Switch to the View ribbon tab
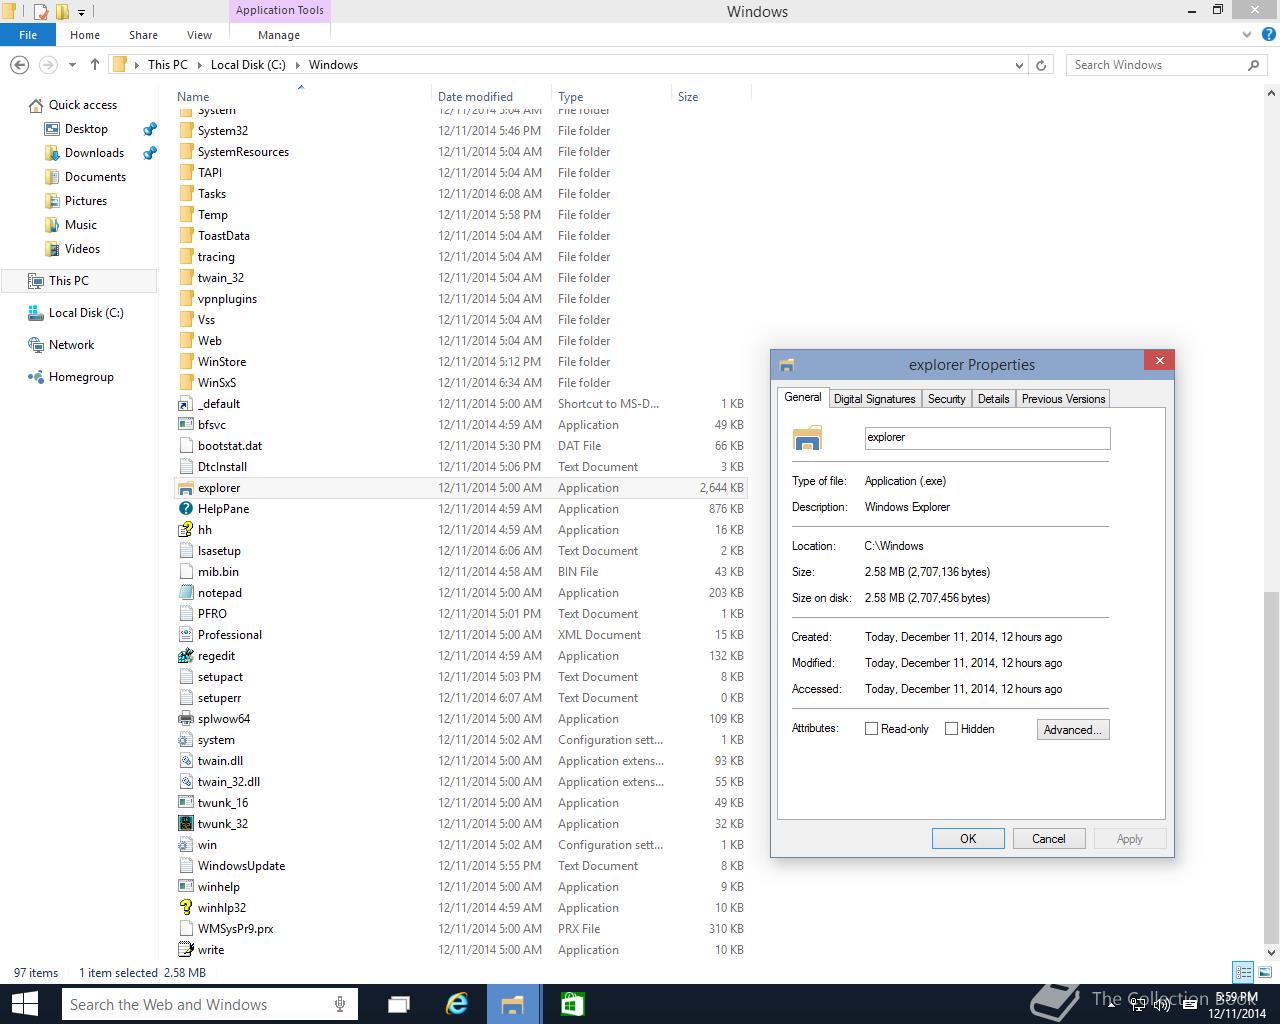Image resolution: width=1280 pixels, height=1024 pixels. coord(199,34)
